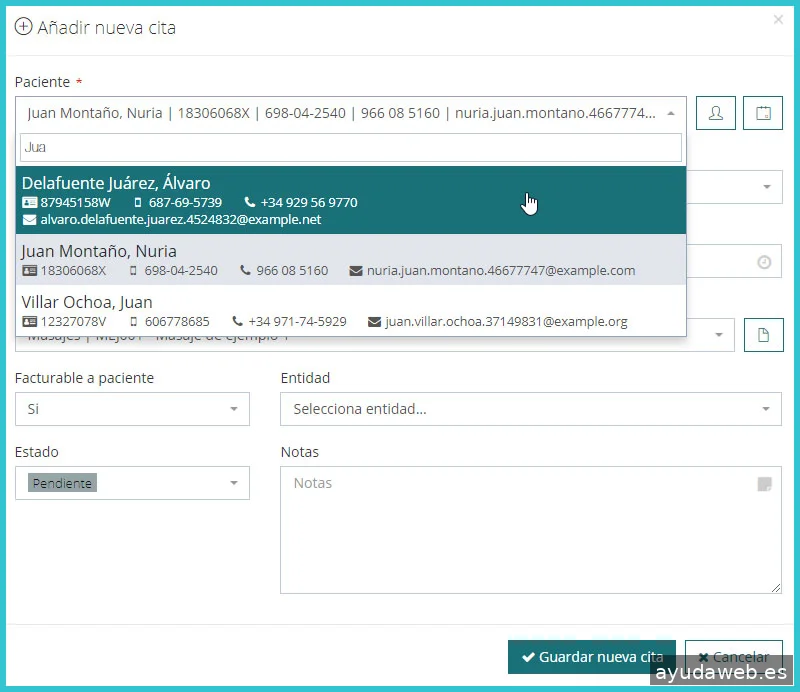
Task: Click mobile number 606778685
Action: tap(177, 322)
